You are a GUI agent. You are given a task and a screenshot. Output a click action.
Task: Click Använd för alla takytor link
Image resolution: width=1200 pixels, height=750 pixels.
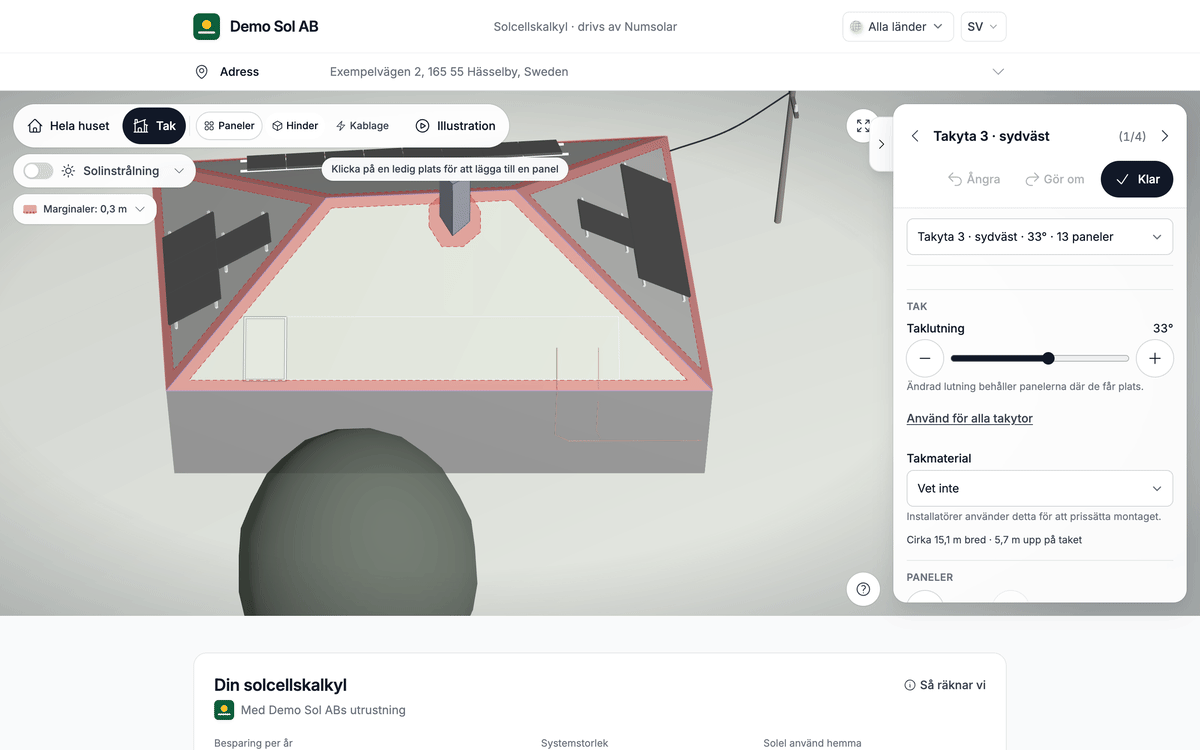click(969, 419)
